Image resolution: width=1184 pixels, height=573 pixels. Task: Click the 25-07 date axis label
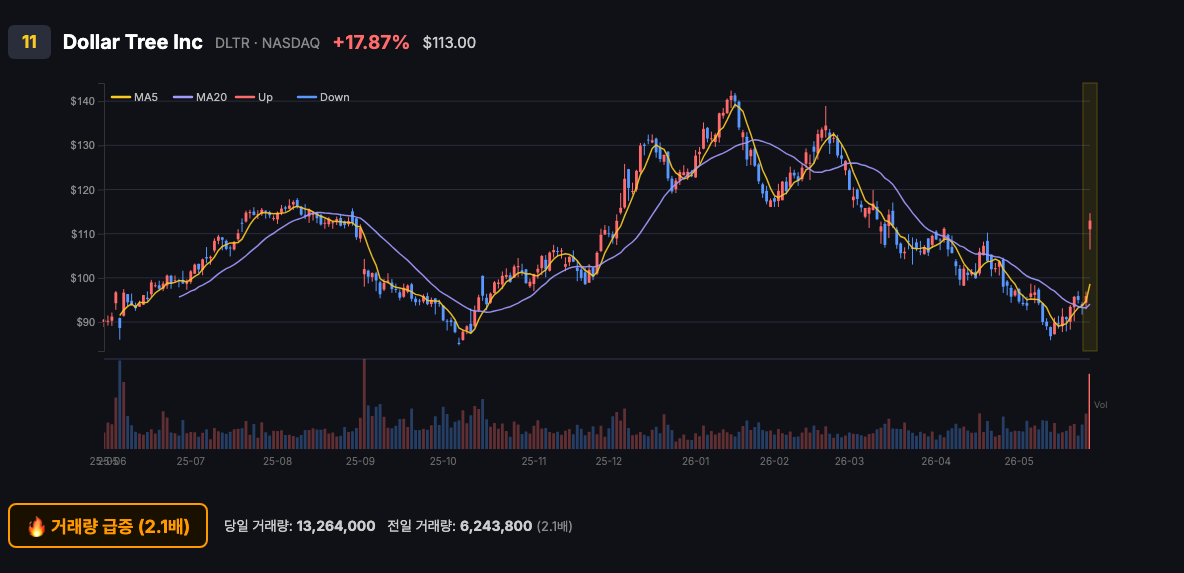tap(190, 461)
